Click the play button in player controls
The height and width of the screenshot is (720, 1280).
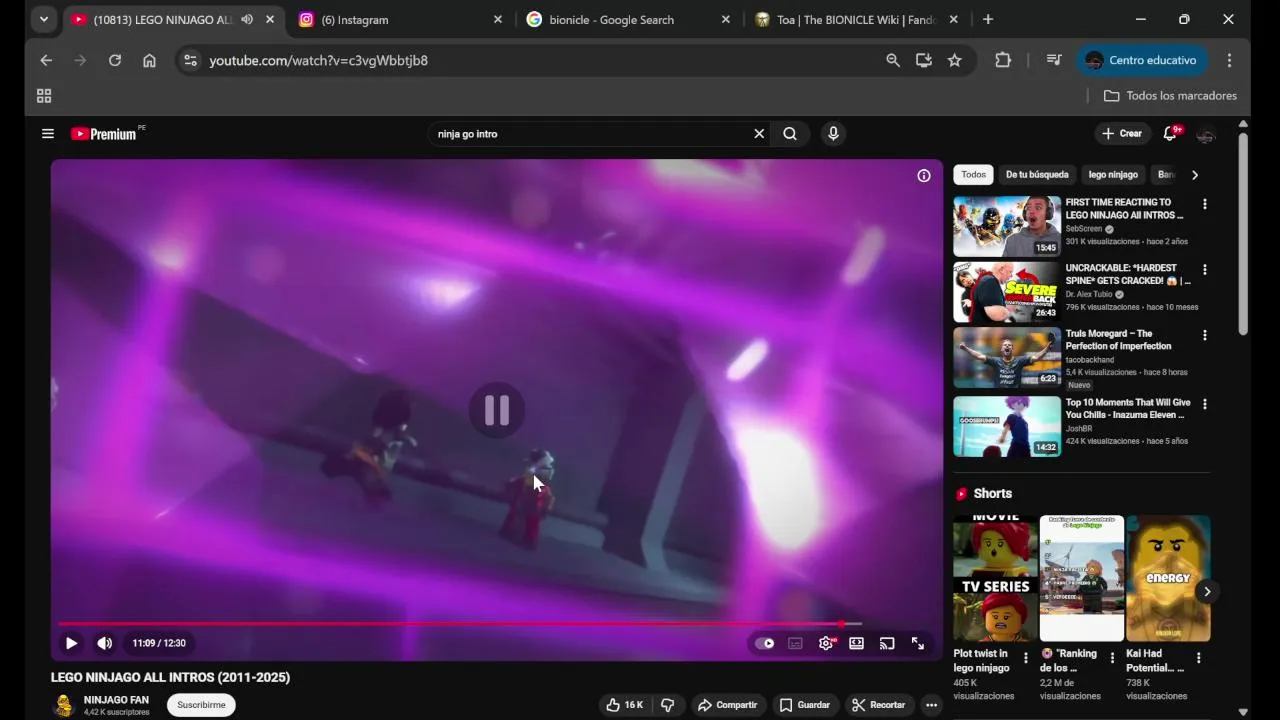[71, 643]
